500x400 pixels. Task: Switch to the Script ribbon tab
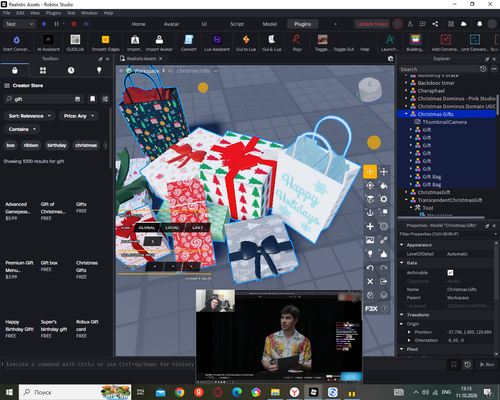237,24
